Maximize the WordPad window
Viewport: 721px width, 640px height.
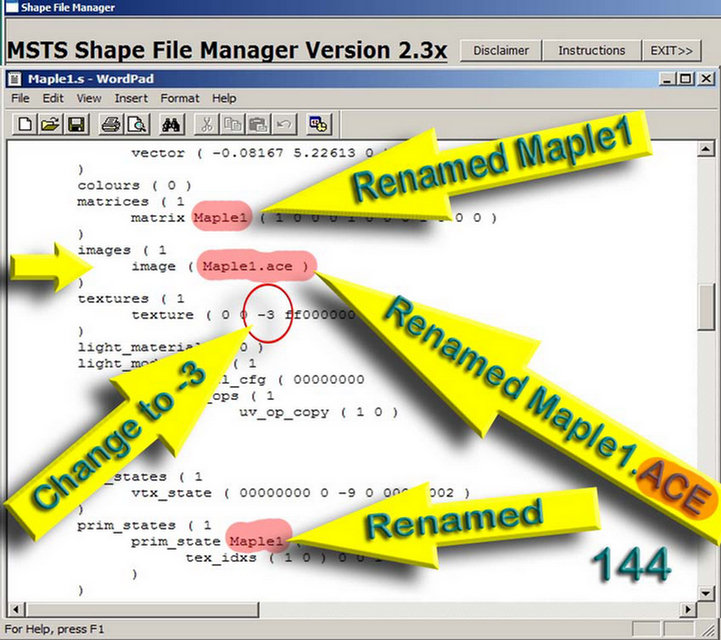point(685,79)
